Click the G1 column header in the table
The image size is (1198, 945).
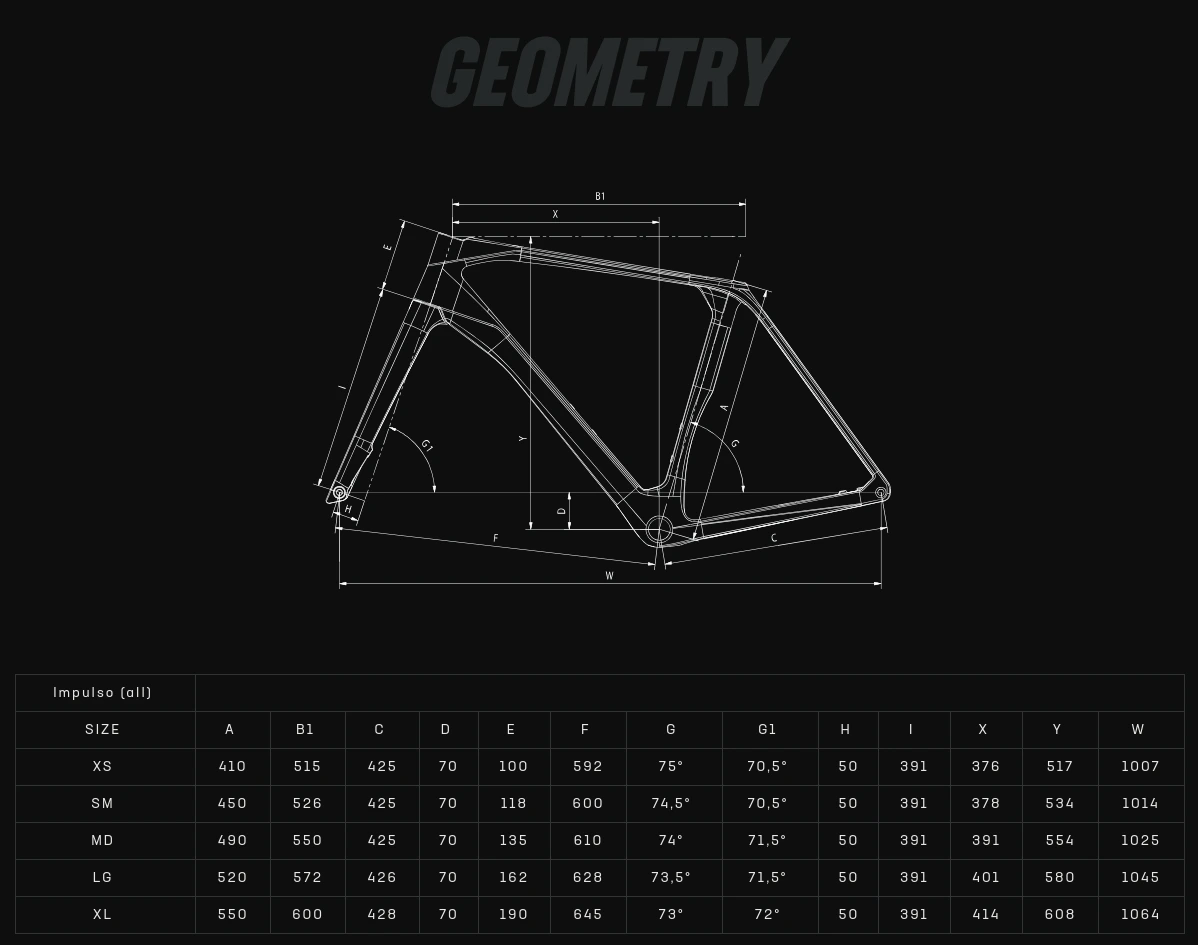point(767,729)
